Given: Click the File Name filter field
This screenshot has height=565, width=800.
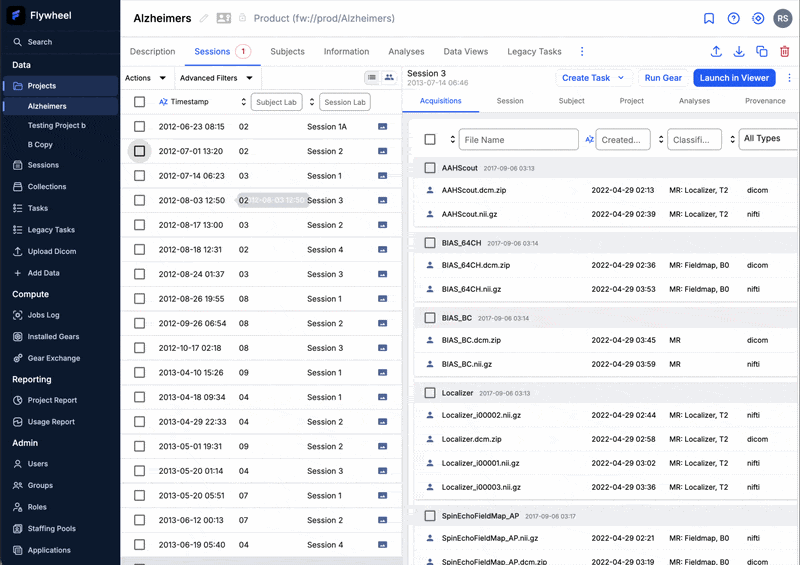Looking at the screenshot, I should [x=518, y=139].
